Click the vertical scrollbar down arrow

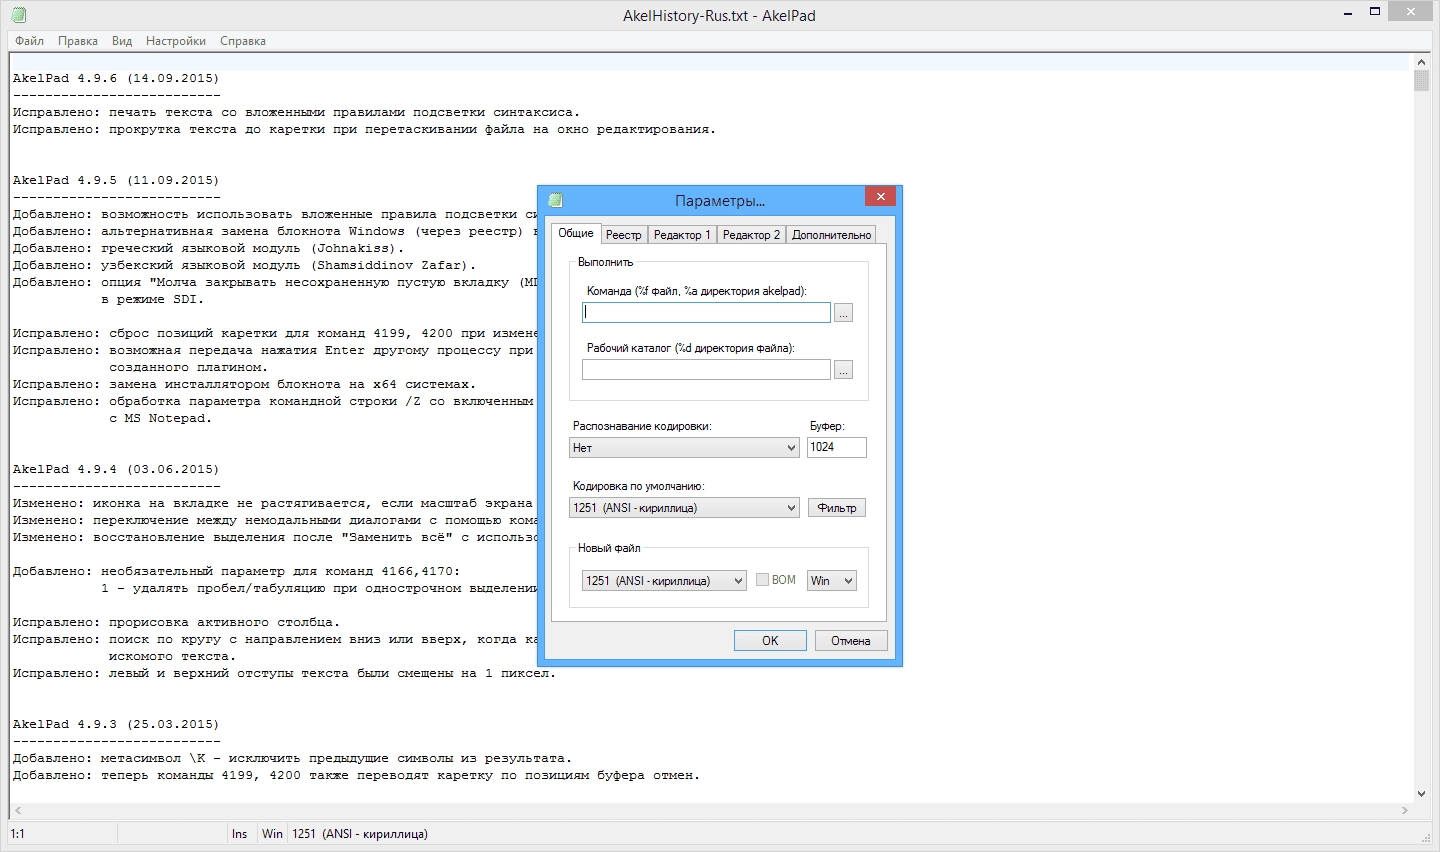1421,794
